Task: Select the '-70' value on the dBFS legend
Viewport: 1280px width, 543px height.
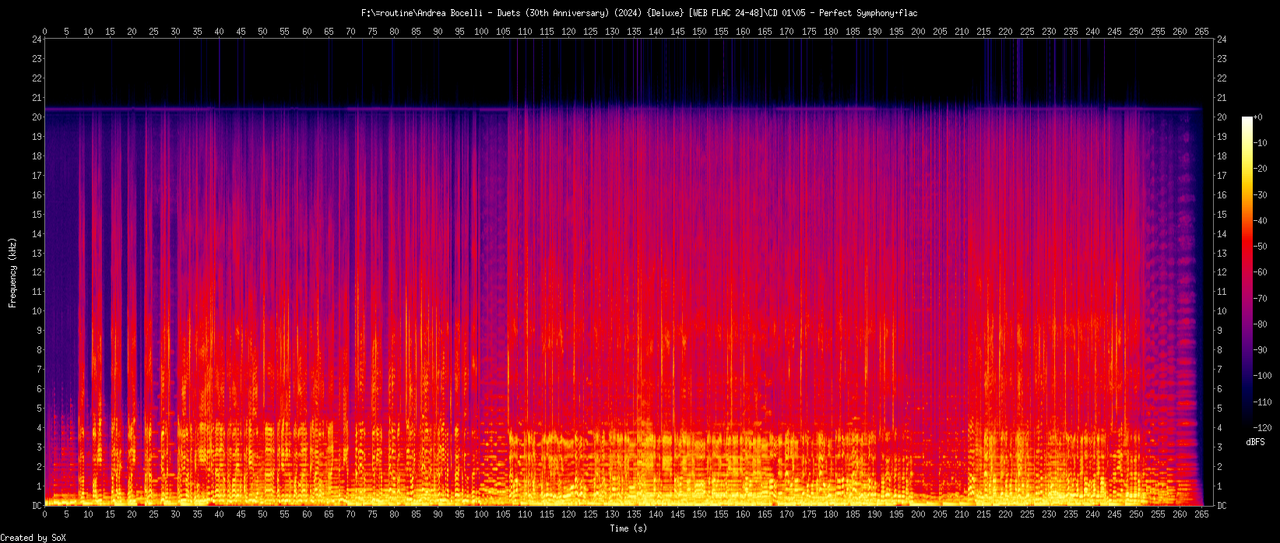Action: (1262, 298)
